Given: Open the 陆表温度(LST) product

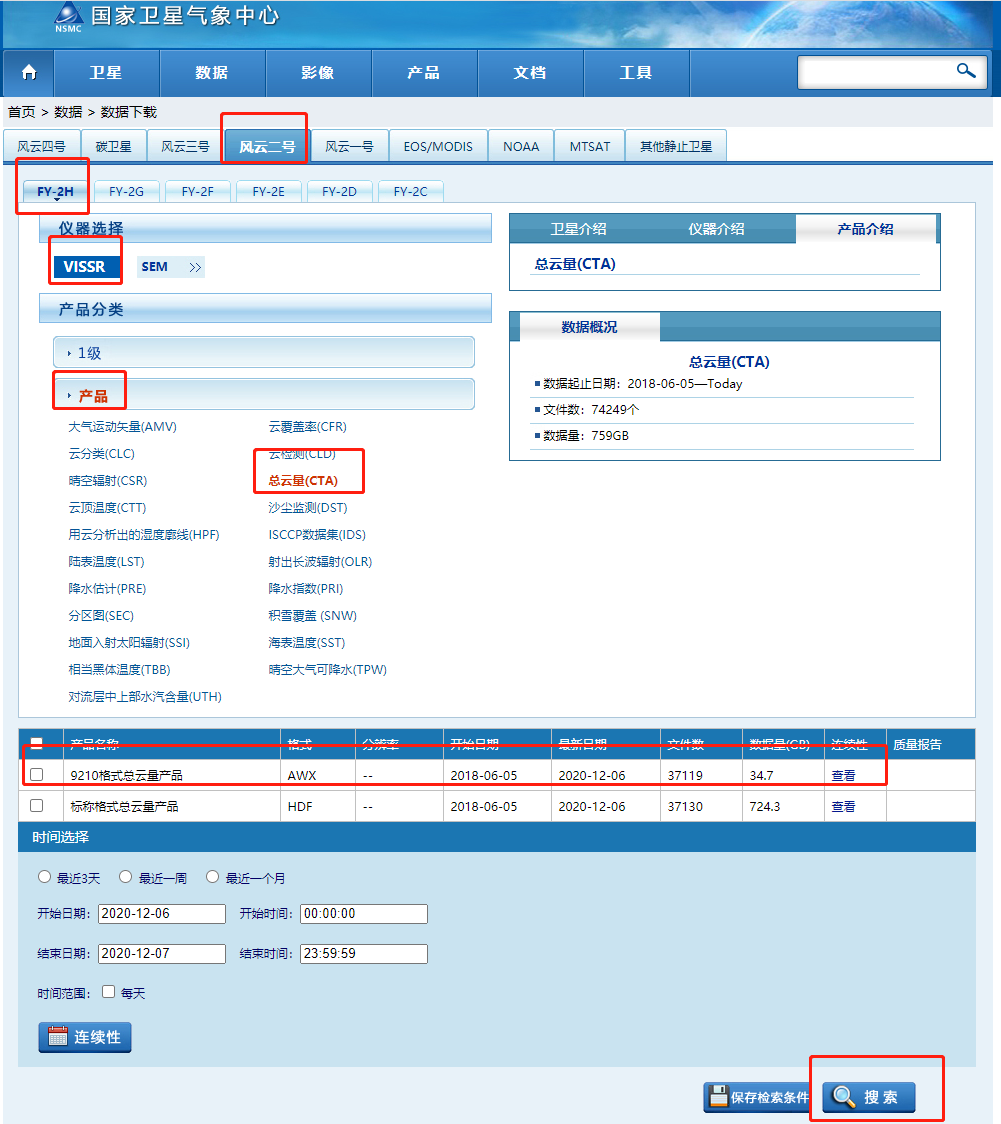Looking at the screenshot, I should (107, 561).
